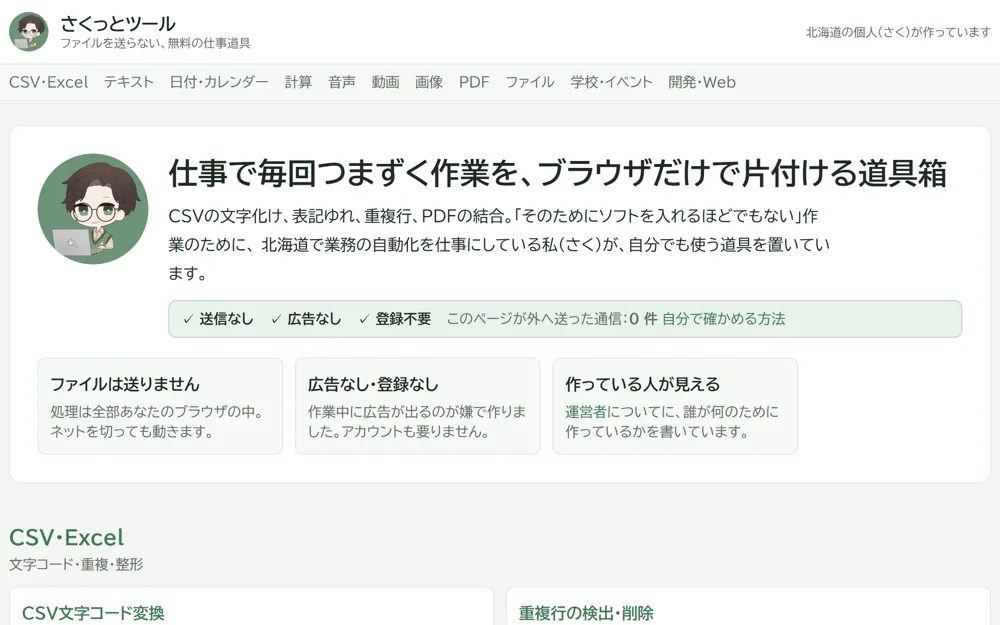Image resolution: width=1000 pixels, height=625 pixels.
Task: Select the ファイル nav item
Action: 530,82
